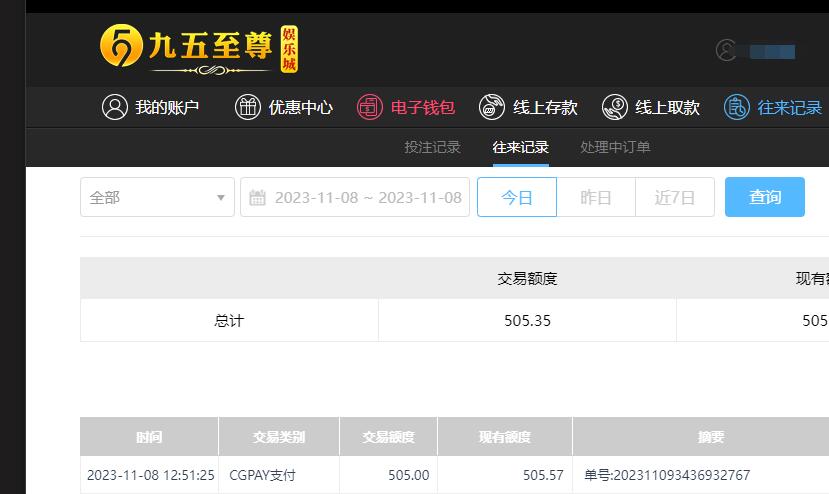Screen dimensions: 829x494
Task: Click the 往来记录 sub tab
Action: click(x=520, y=147)
